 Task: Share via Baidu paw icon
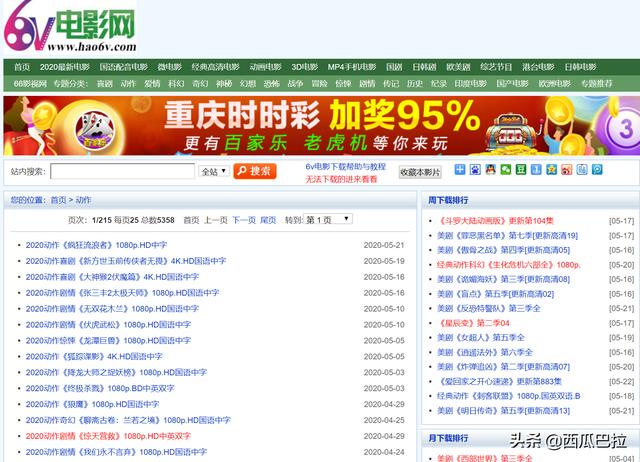click(x=475, y=169)
